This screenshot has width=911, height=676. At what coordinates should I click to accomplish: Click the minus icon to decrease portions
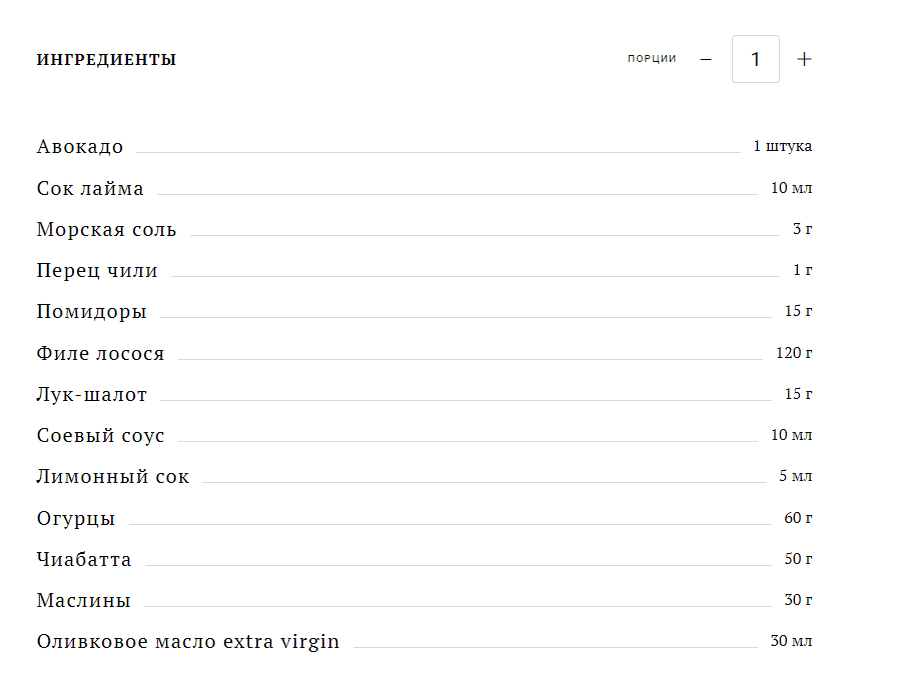pos(706,59)
